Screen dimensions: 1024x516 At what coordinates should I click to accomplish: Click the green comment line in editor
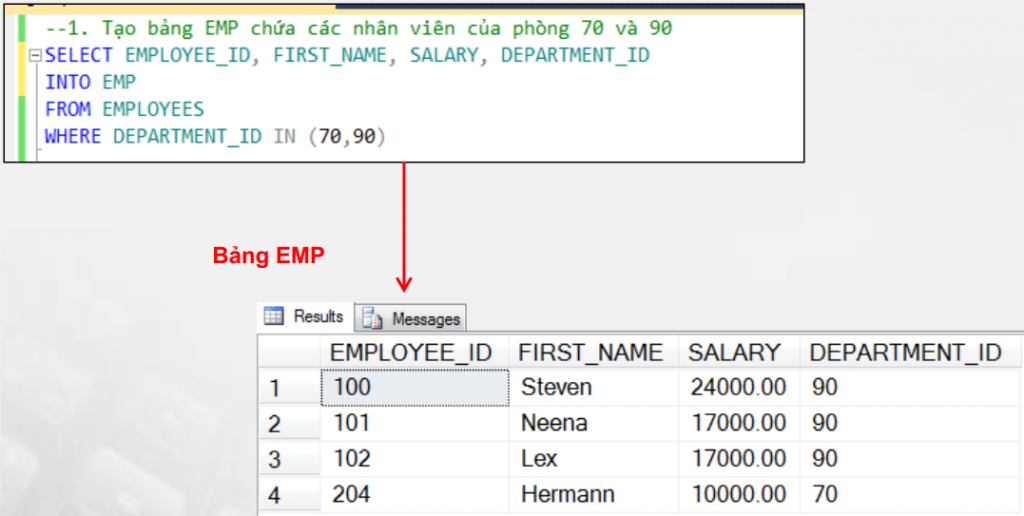pos(359,29)
